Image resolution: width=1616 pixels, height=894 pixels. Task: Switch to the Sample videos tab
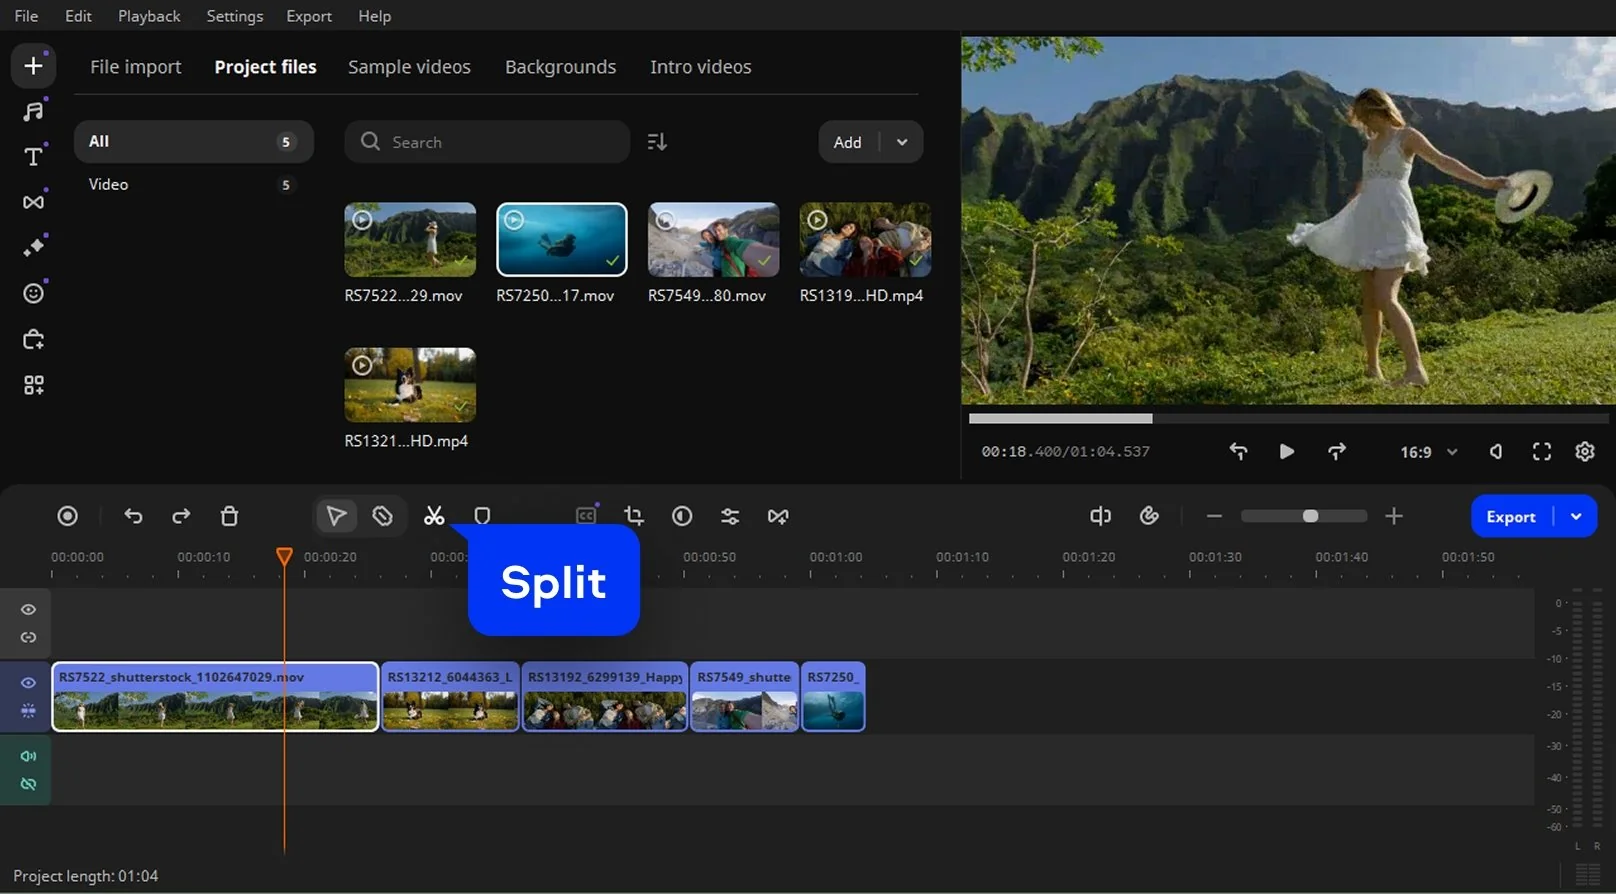pyautogui.click(x=409, y=67)
